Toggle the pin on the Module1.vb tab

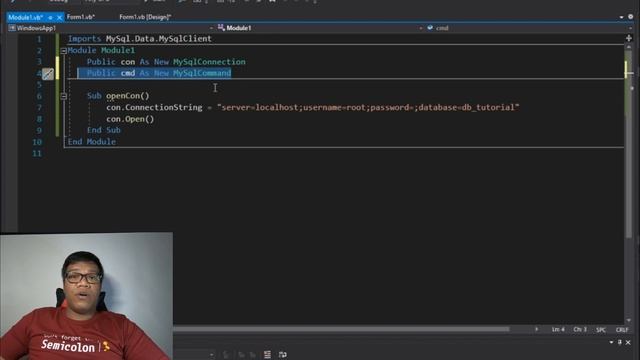point(50,17)
